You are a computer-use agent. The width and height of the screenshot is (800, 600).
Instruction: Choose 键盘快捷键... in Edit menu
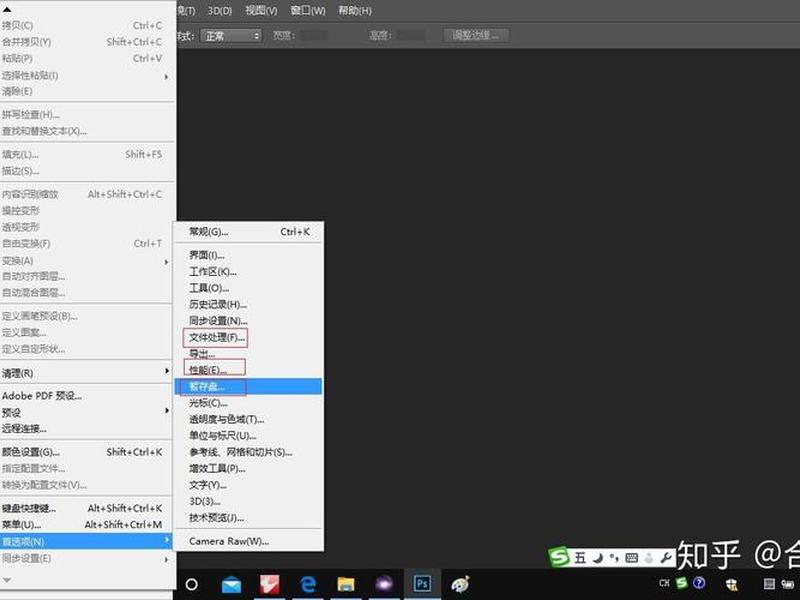(x=85, y=508)
